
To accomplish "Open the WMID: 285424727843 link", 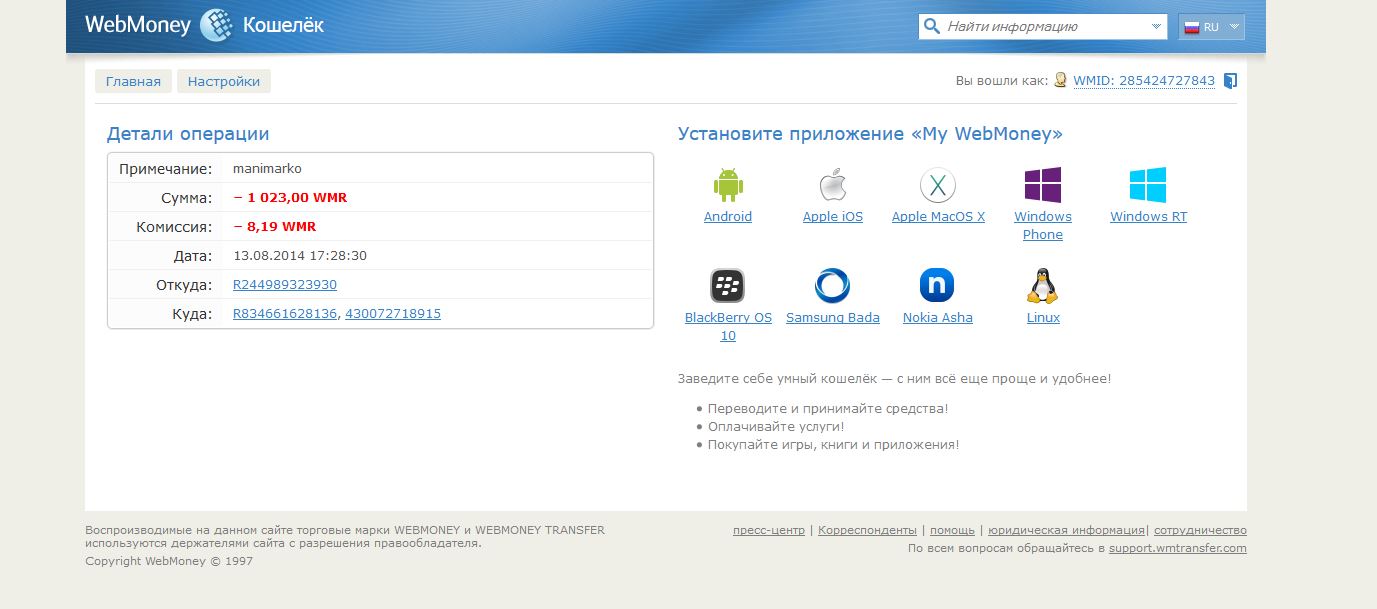I will coord(1144,81).
